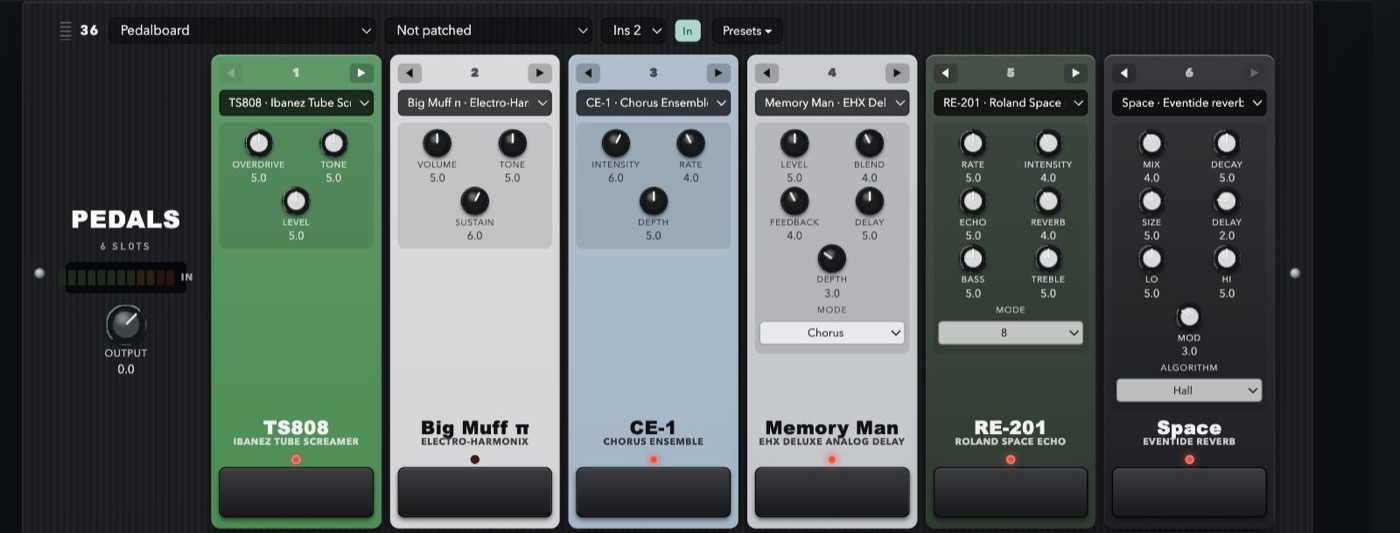Click the Pedals OUTPUT knob
1400x533 pixels.
pyautogui.click(x=125, y=324)
